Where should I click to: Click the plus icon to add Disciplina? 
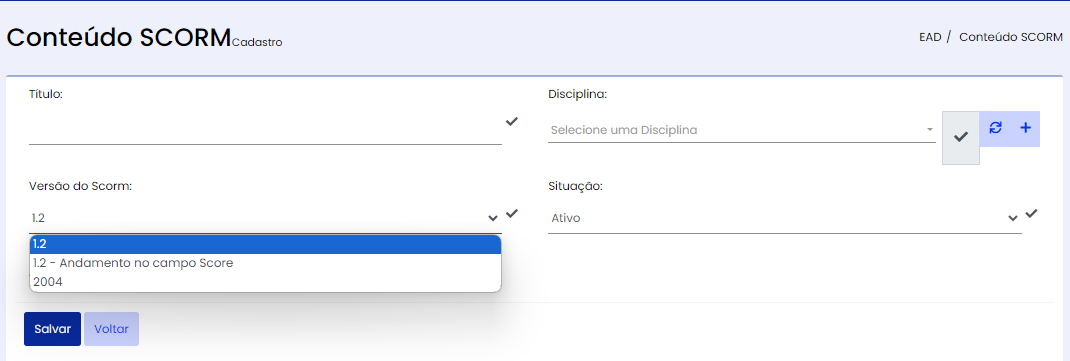(x=1025, y=128)
